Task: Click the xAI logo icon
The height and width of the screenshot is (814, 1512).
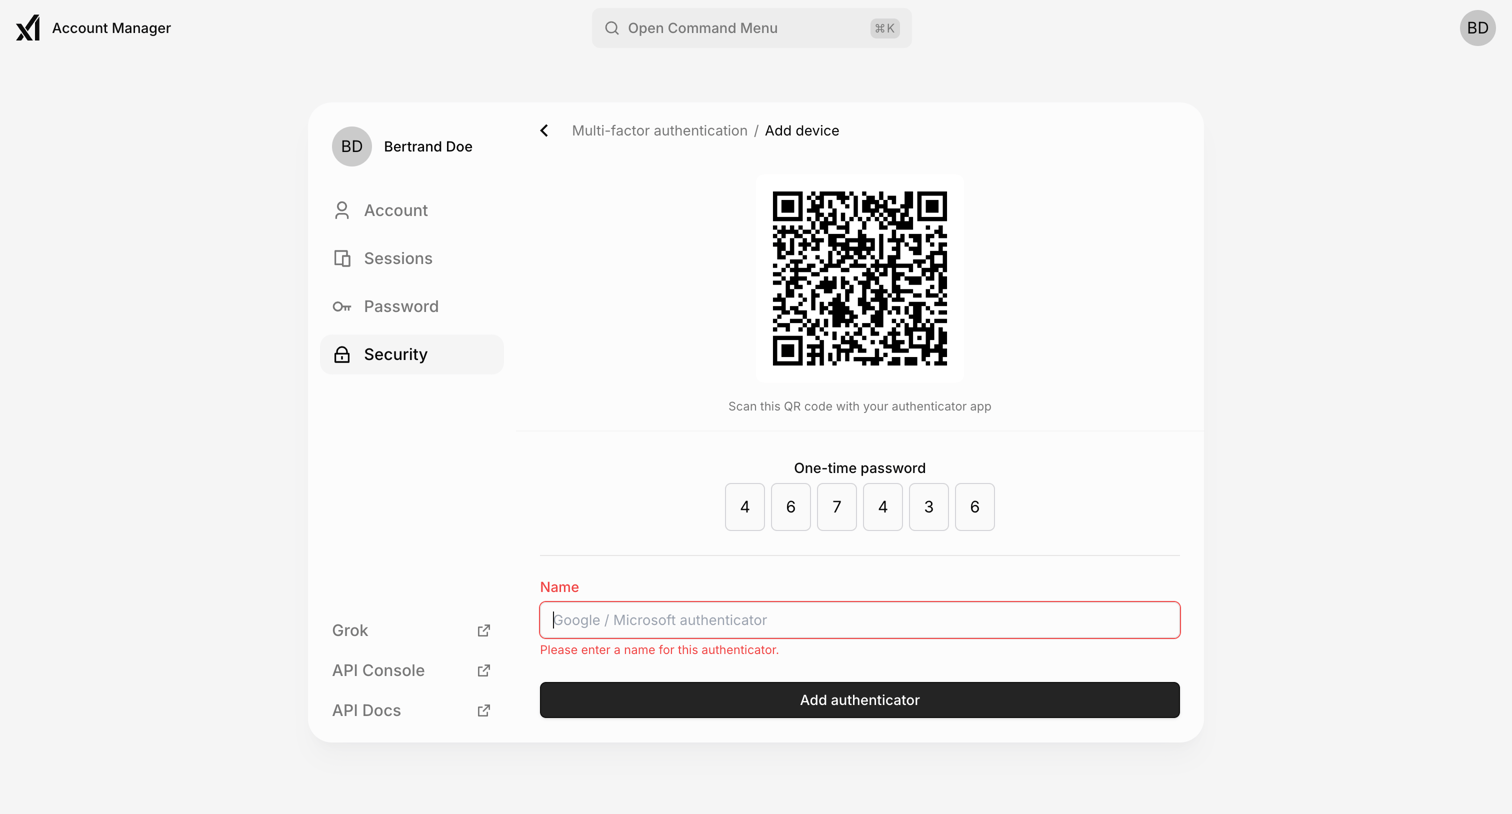Action: coord(28,28)
